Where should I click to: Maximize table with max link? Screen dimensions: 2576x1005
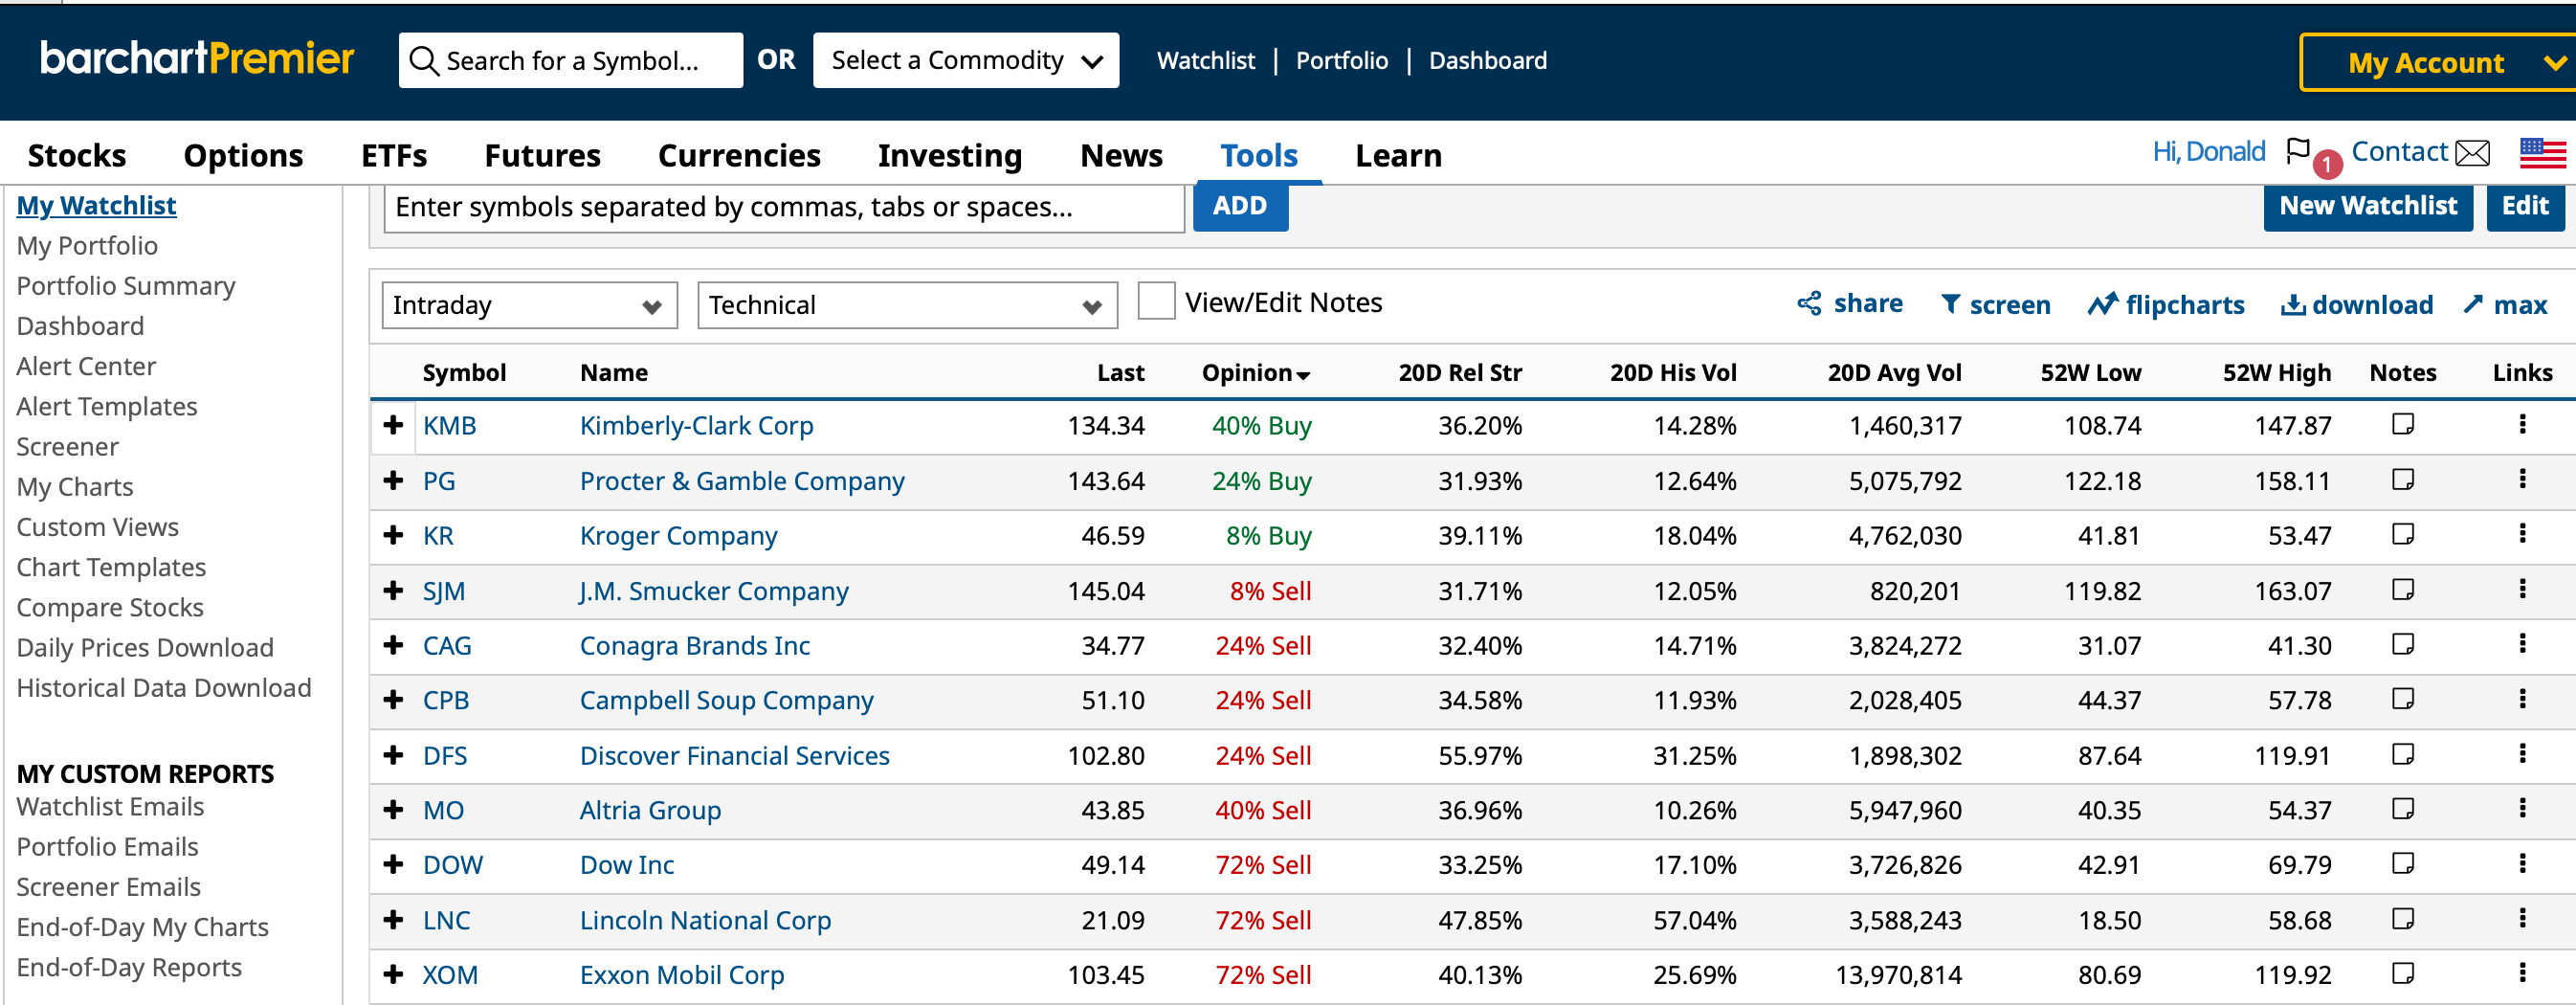[2505, 305]
